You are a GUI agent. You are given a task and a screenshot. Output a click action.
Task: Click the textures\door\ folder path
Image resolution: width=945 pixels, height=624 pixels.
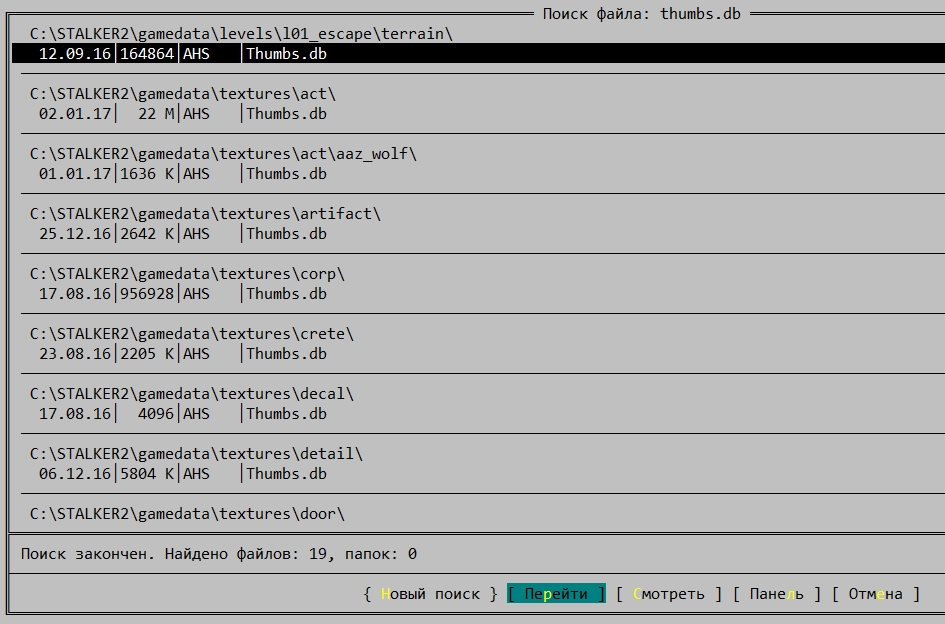tap(187, 514)
